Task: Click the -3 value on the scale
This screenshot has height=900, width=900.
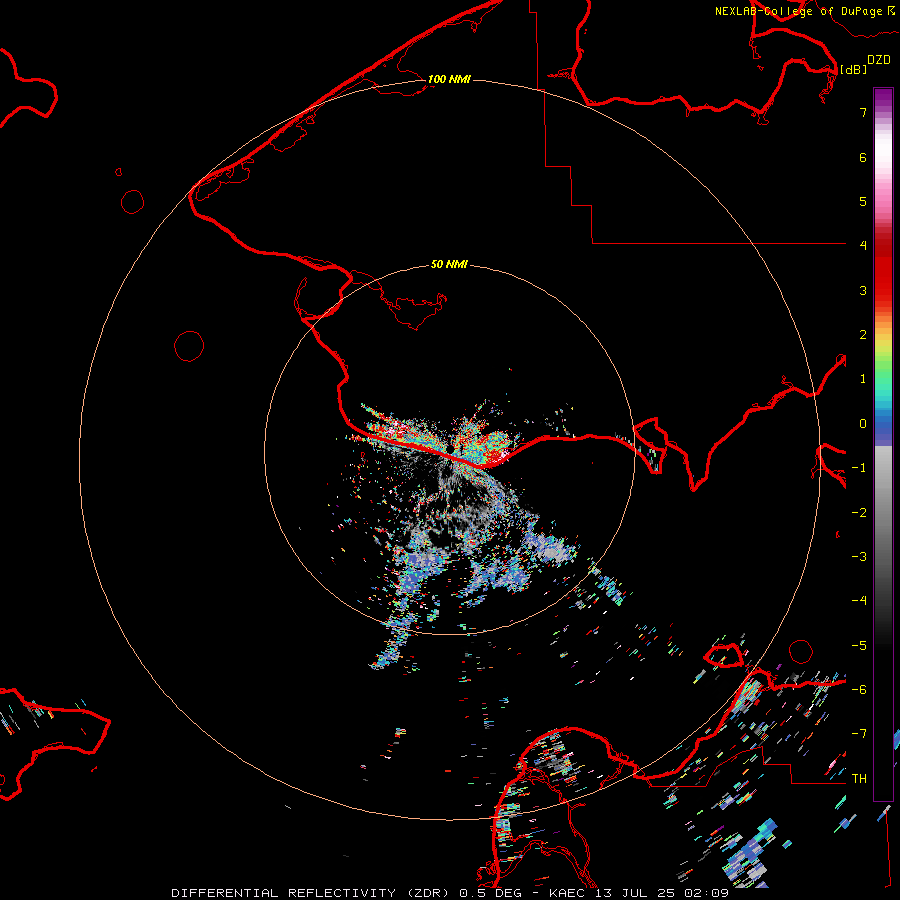Action: pyautogui.click(x=859, y=556)
